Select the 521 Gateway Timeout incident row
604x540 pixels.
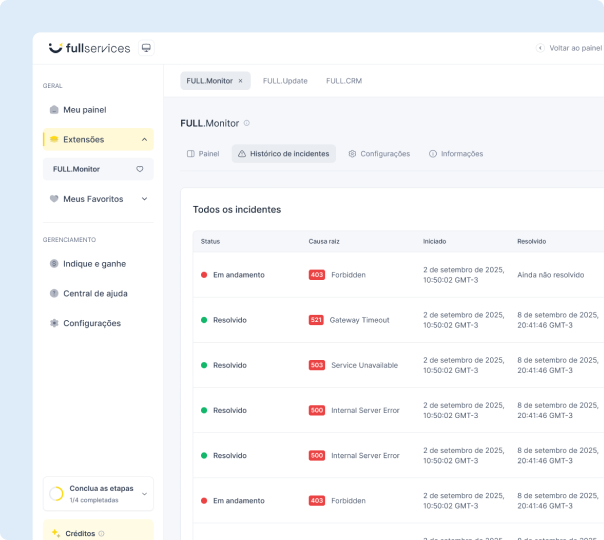(x=400, y=320)
